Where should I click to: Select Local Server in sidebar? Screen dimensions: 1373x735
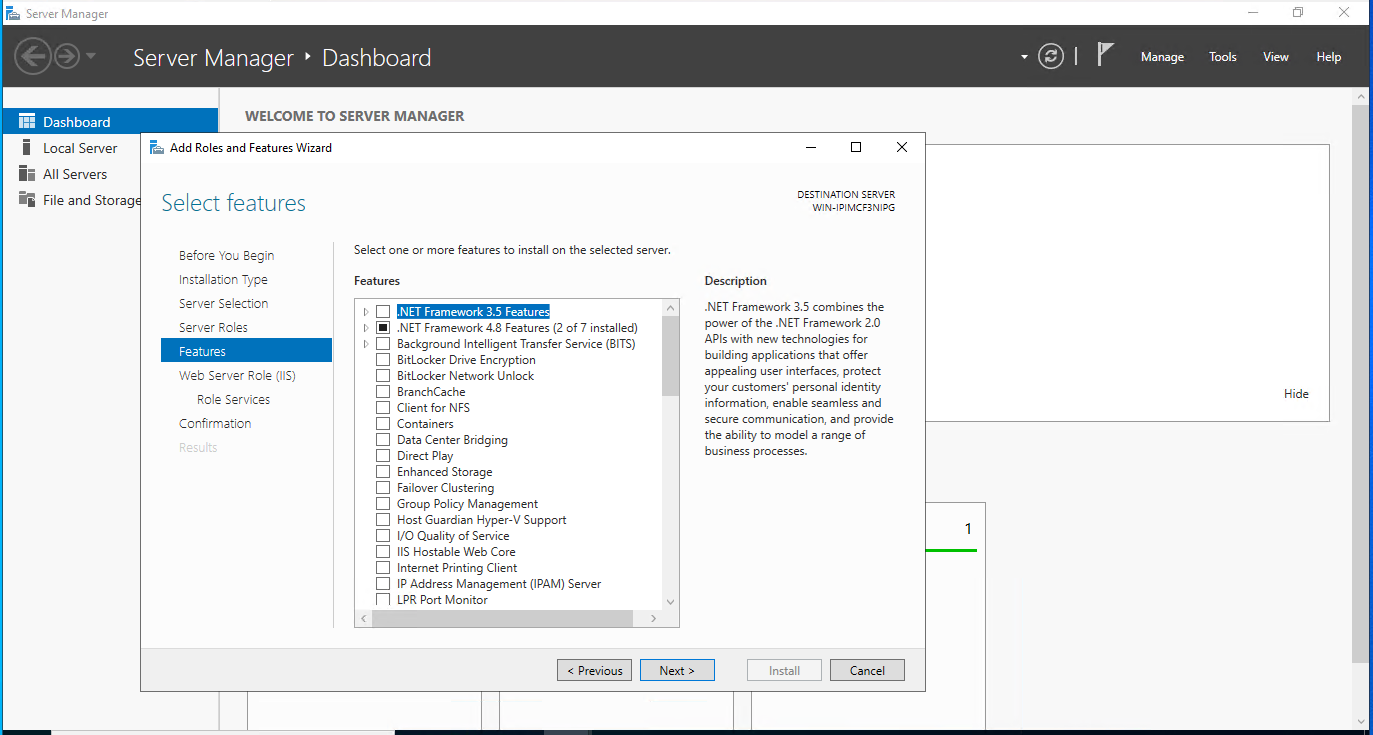coord(80,148)
